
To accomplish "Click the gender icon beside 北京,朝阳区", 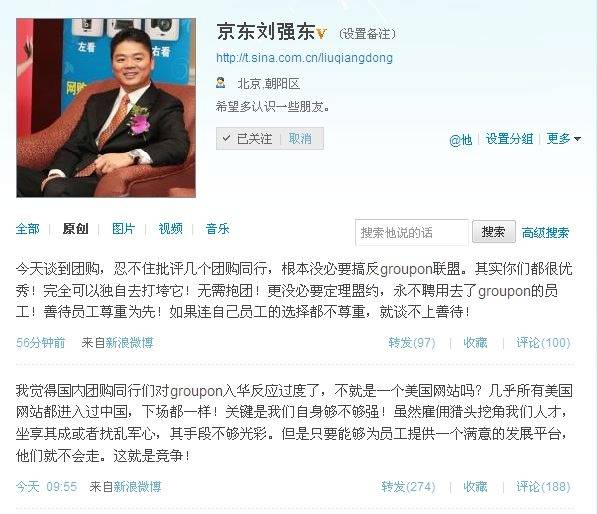I will [220, 83].
